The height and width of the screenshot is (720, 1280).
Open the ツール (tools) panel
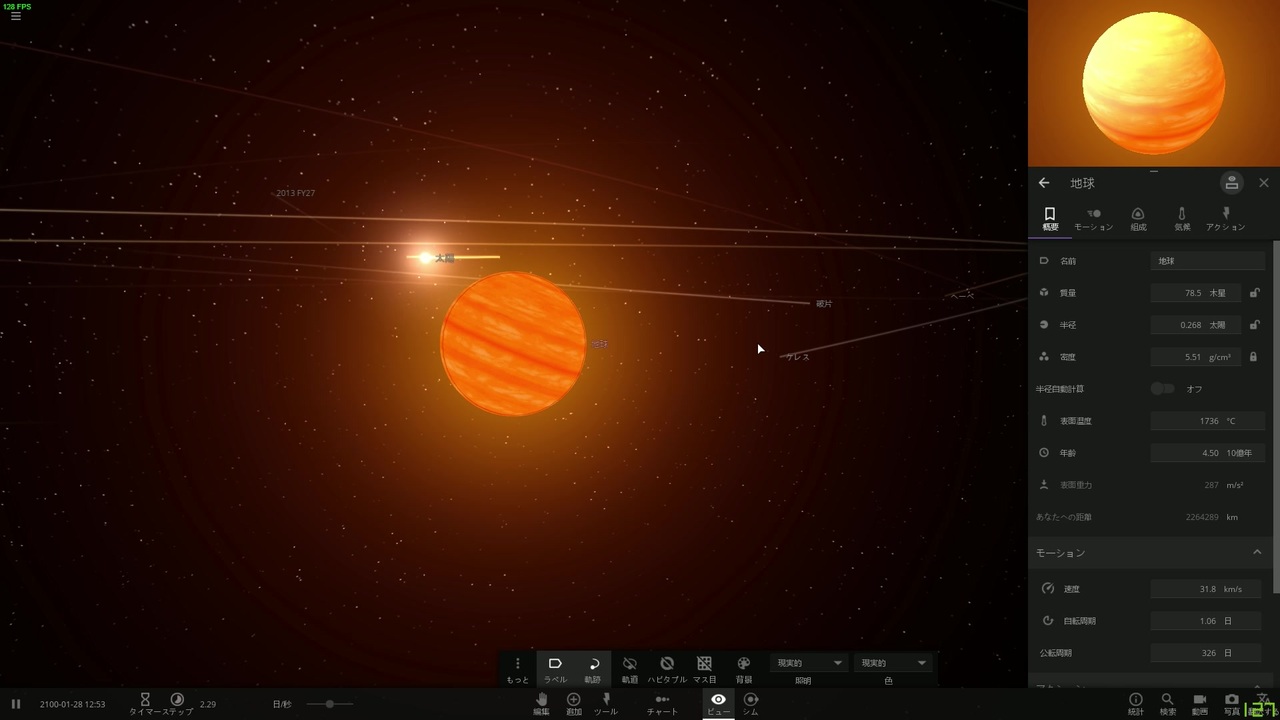606,705
